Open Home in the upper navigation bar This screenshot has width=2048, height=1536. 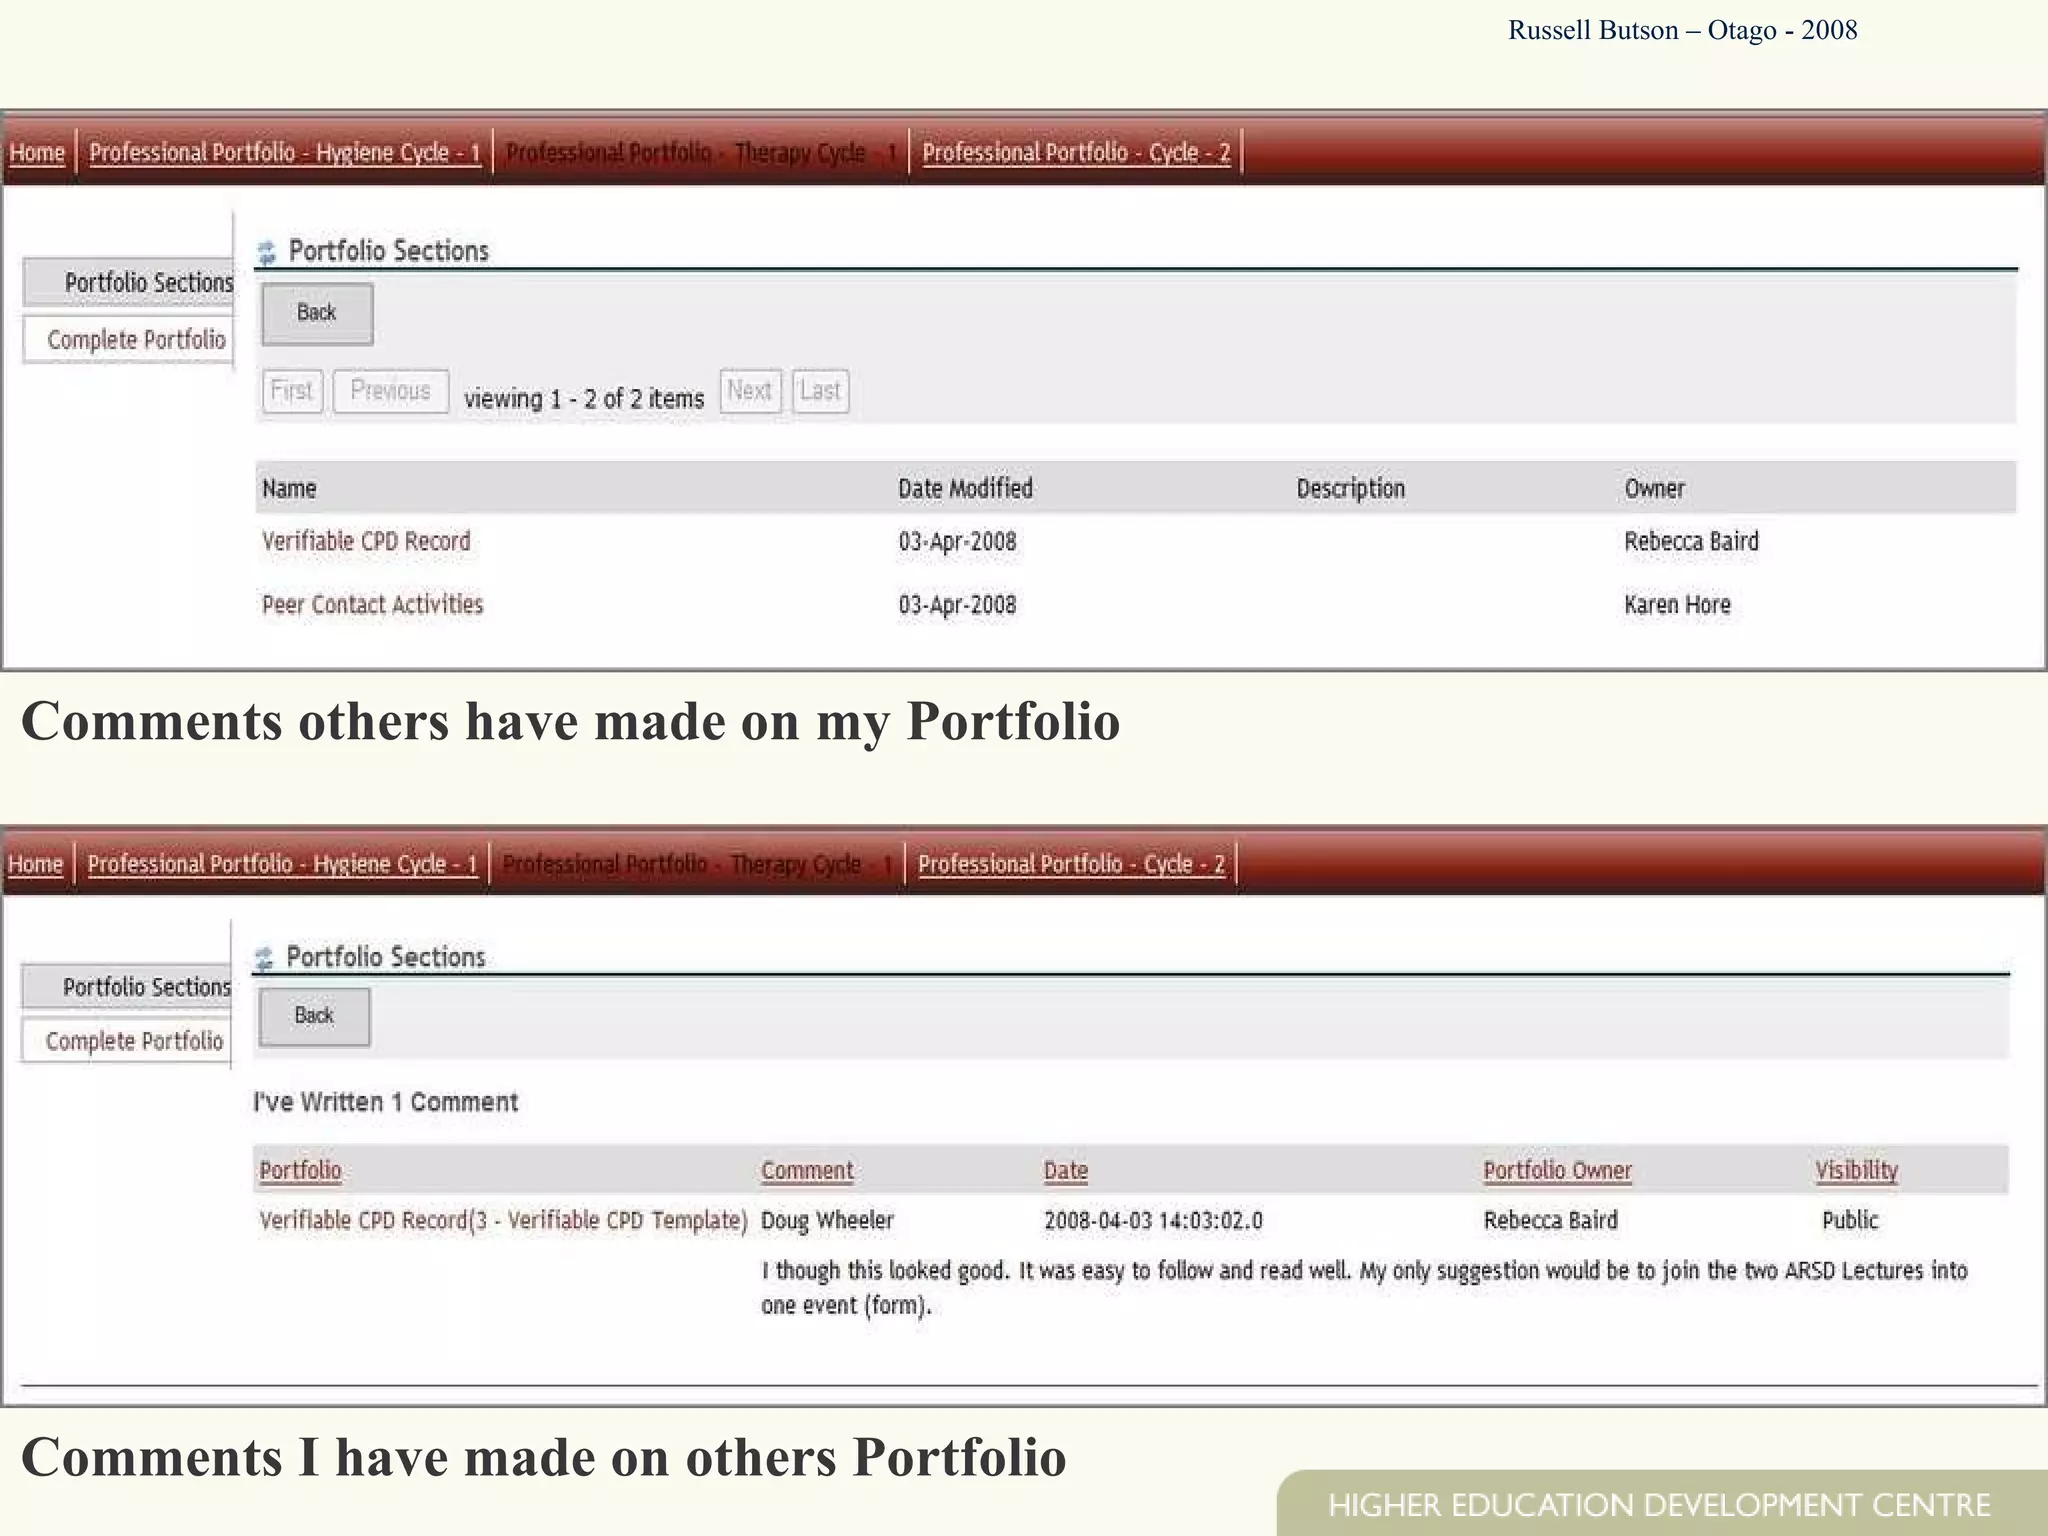click(37, 153)
